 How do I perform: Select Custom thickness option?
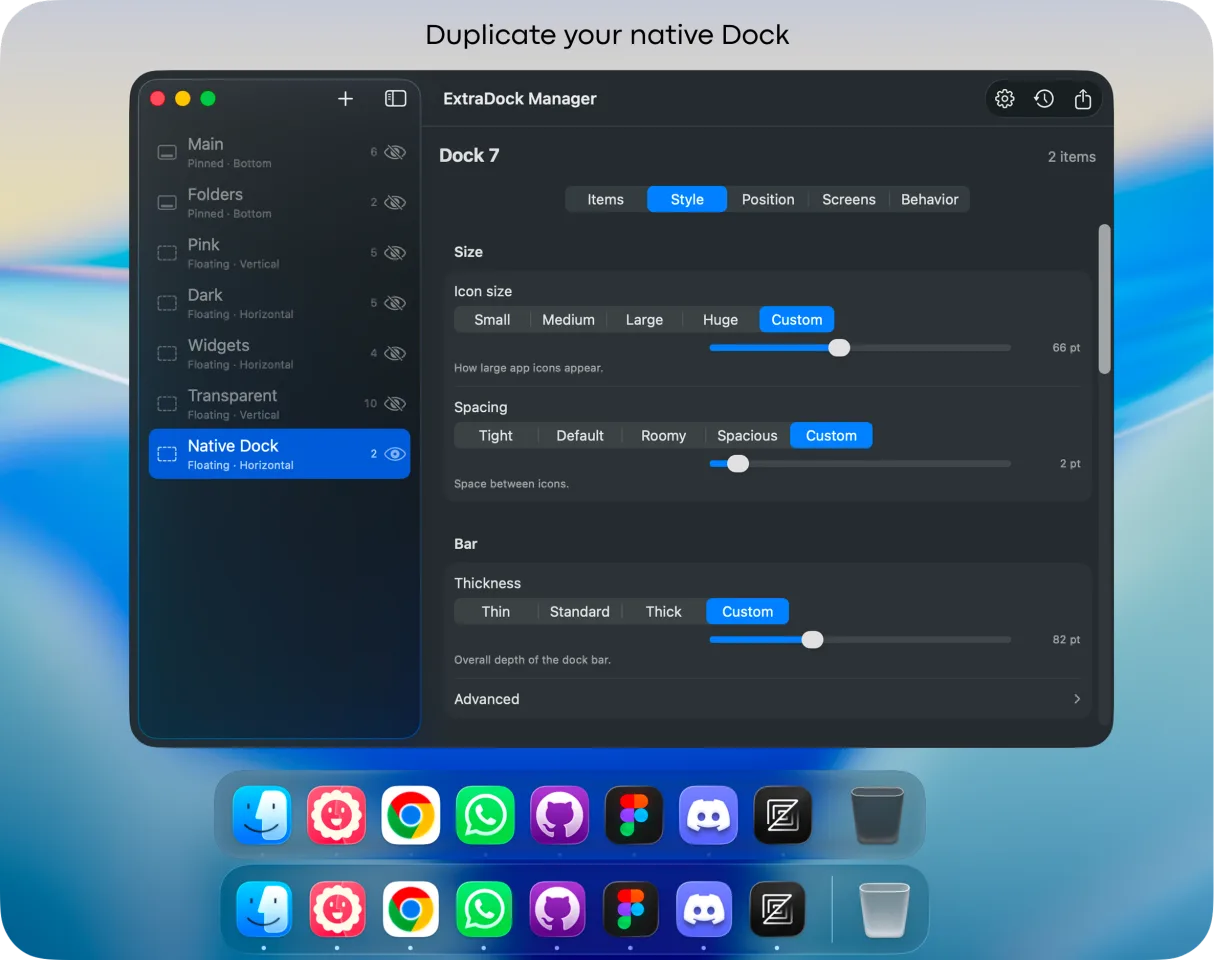[748, 612]
